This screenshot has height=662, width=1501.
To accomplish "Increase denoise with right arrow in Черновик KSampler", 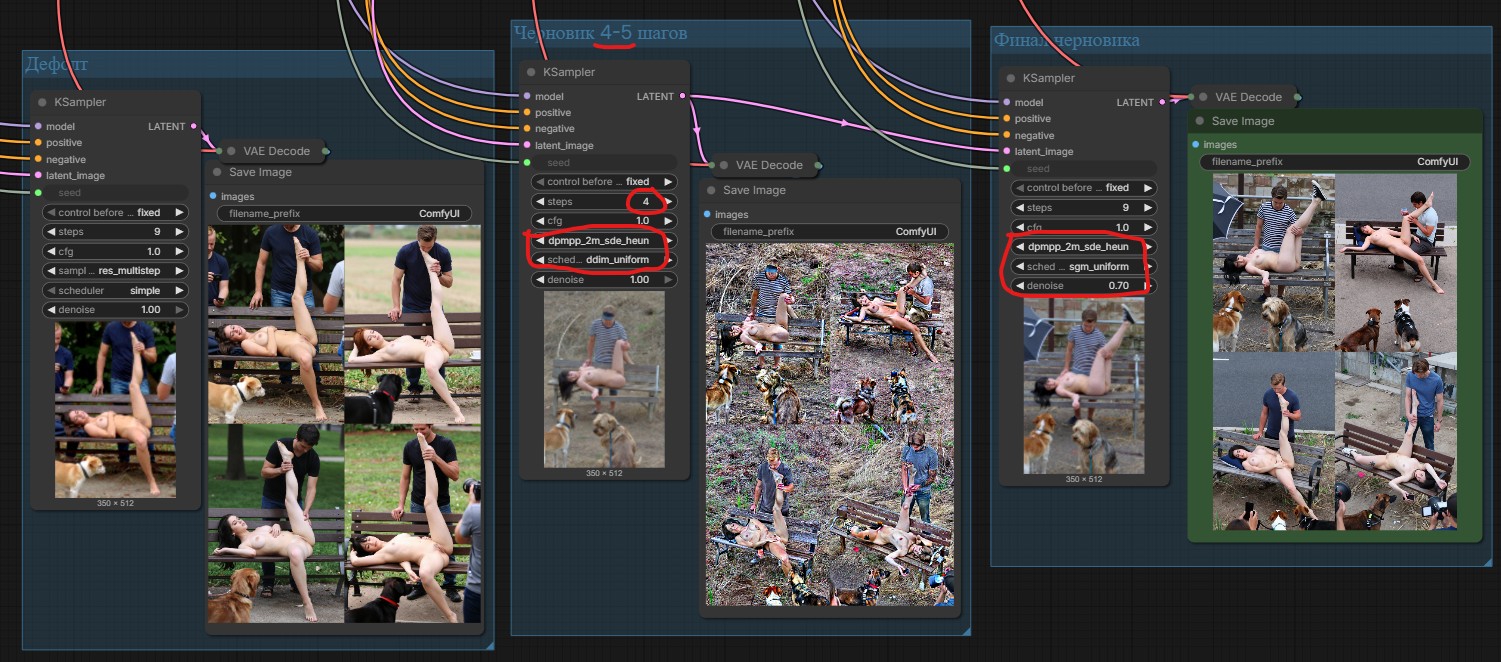I will pos(667,280).
